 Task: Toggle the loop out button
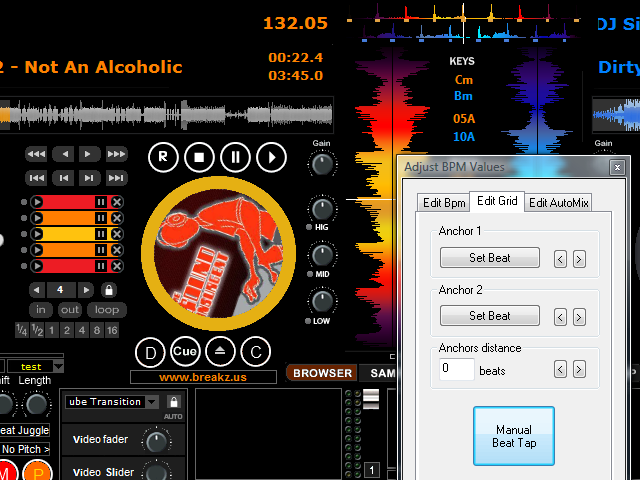70,310
